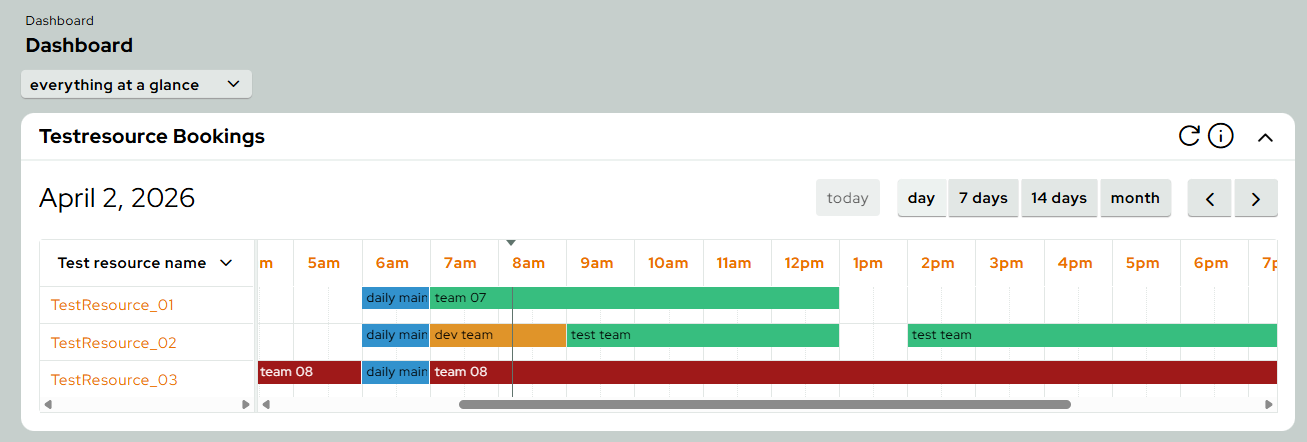Click the current time marker triangle
Viewport: 1307px width, 442px height.
(x=511, y=243)
